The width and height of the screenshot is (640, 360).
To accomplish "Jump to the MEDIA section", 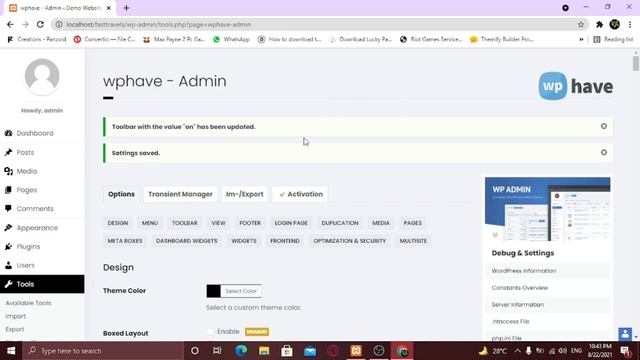I will click(x=381, y=223).
